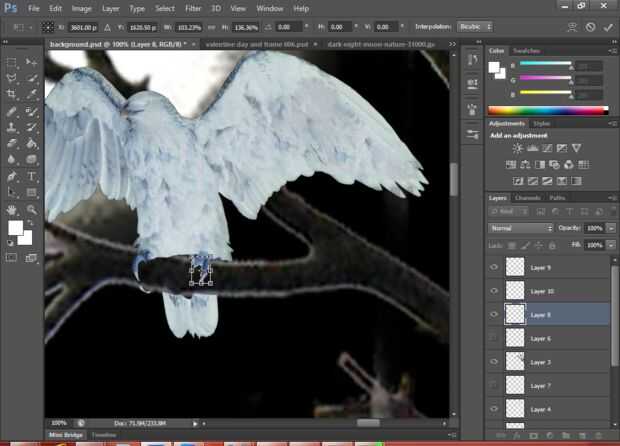Select the Type tool
This screenshot has height=446, width=620.
click(33, 175)
